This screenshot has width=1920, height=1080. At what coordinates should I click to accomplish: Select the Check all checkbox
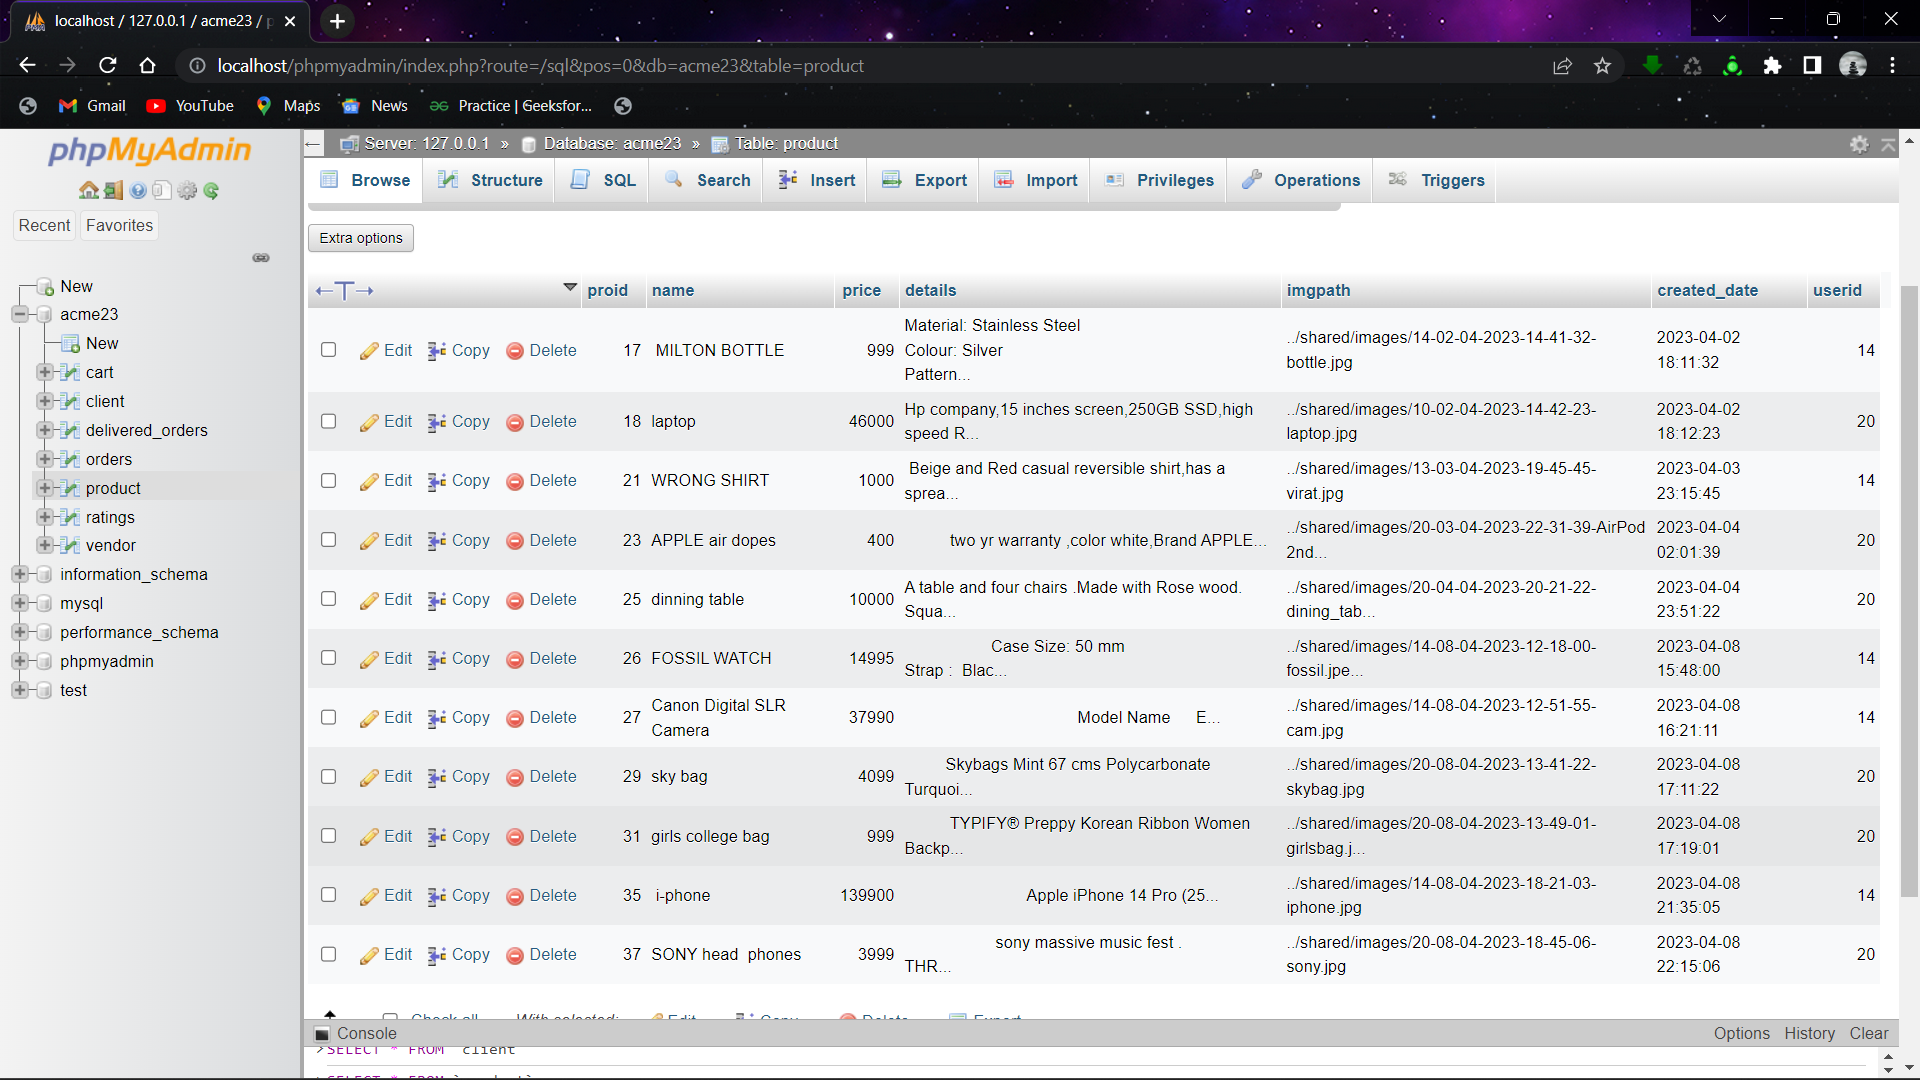click(390, 1015)
